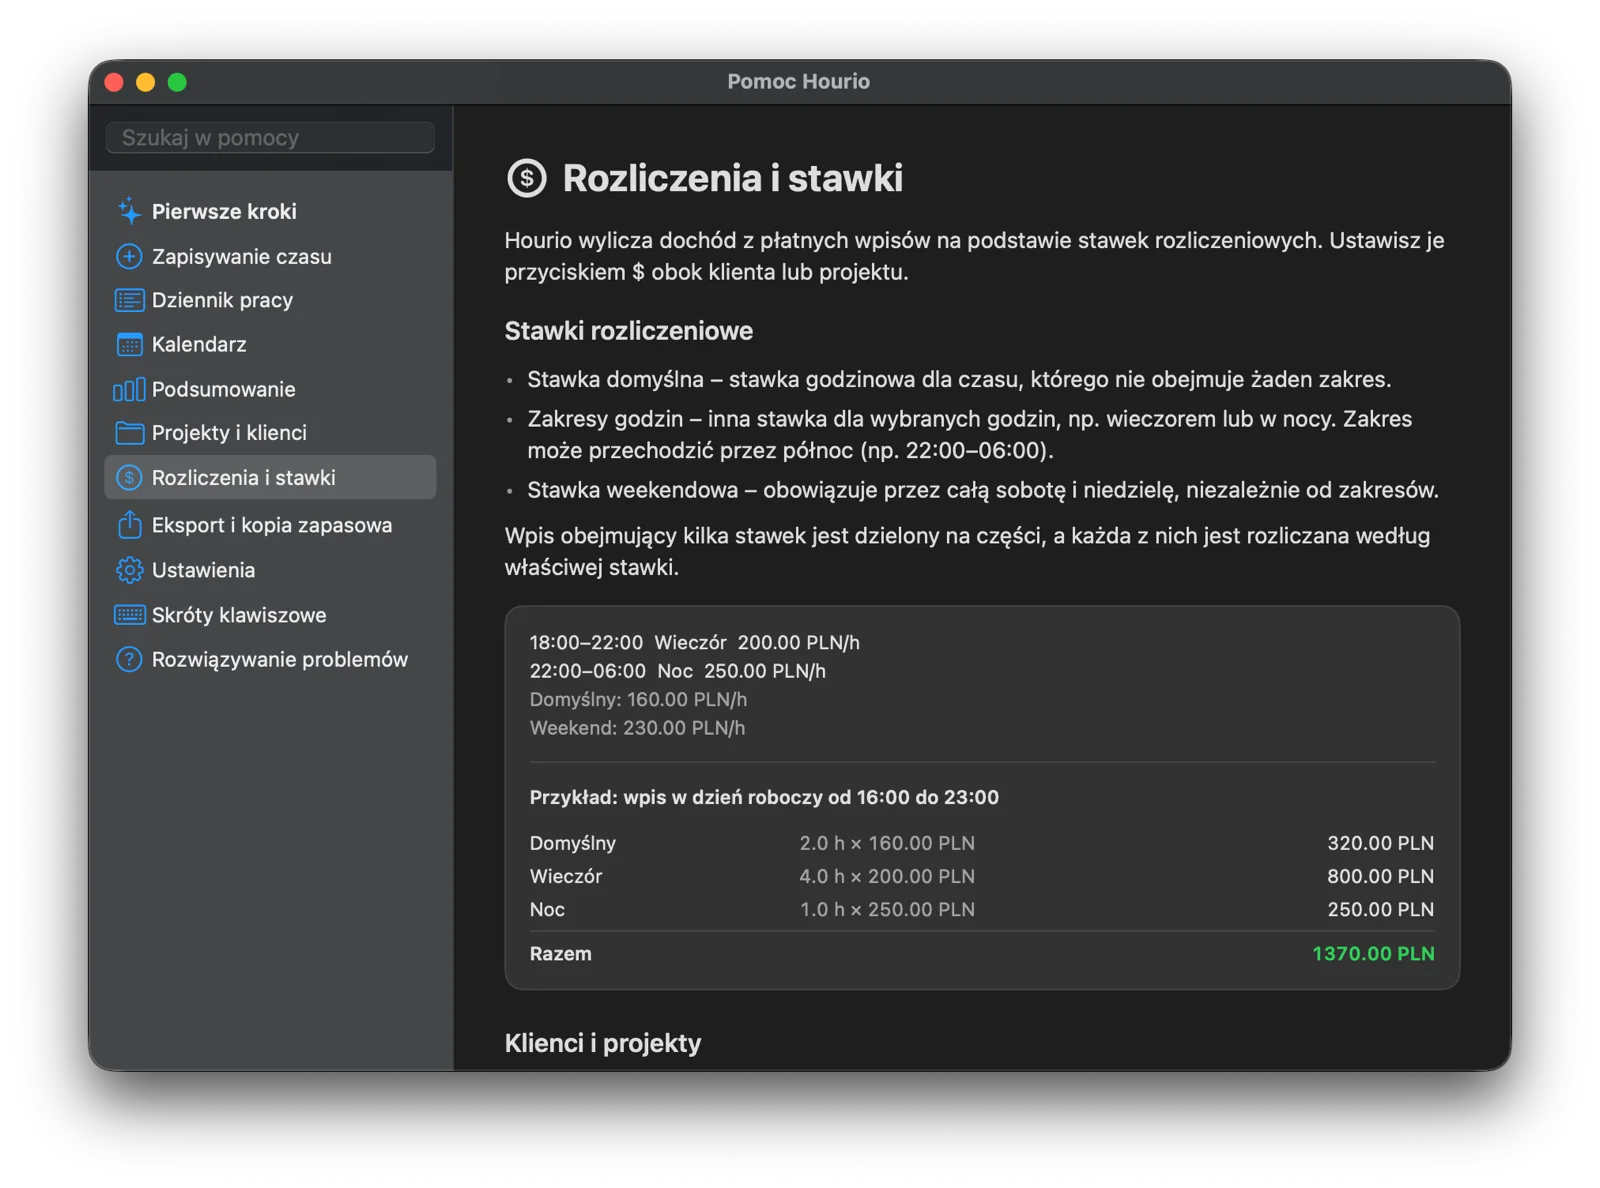Click the 250.00 PLN amount in Noc row
Image resolution: width=1600 pixels, height=1188 pixels.
point(1380,909)
